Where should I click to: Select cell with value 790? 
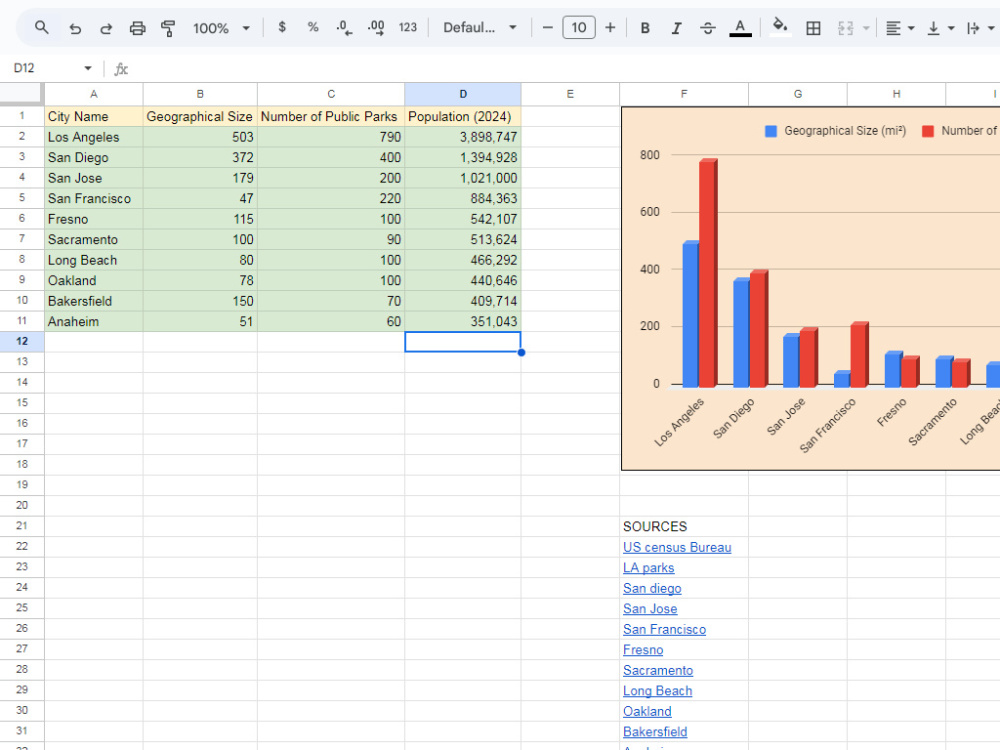[331, 137]
